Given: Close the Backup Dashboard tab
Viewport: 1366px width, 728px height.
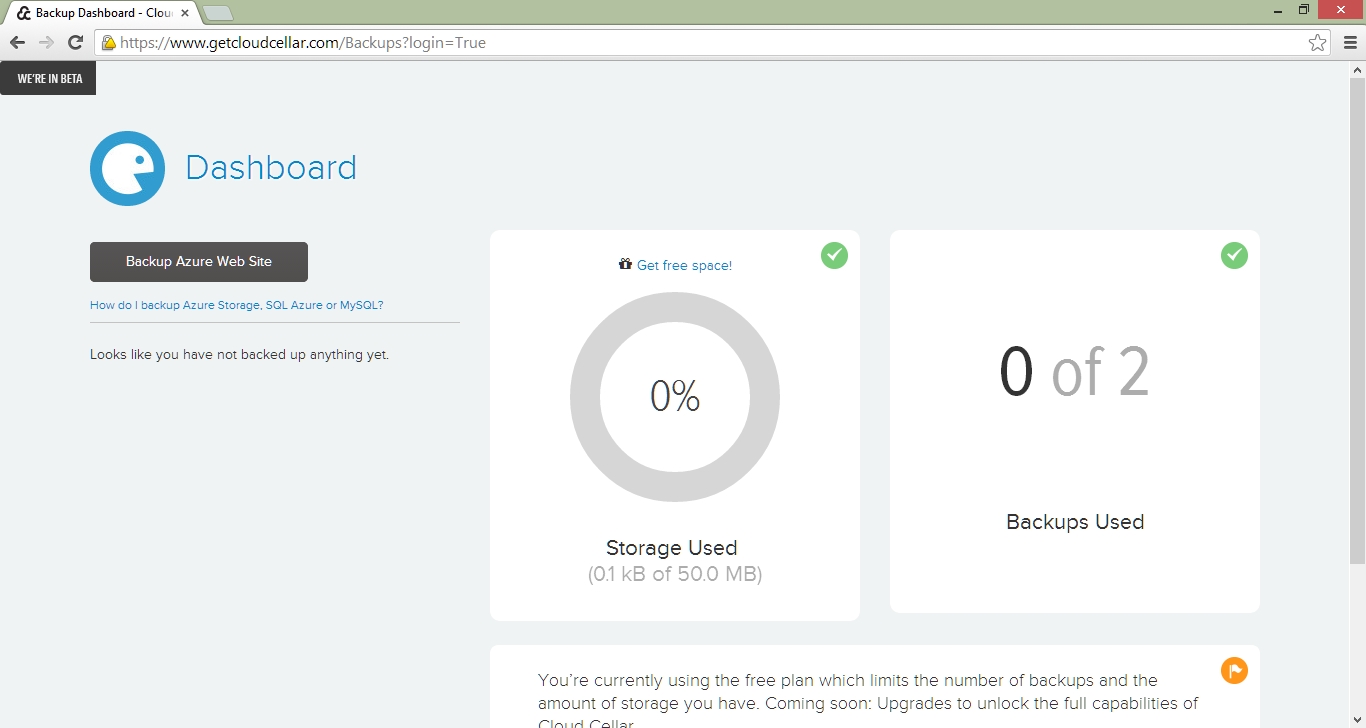Looking at the screenshot, I should click(185, 14).
